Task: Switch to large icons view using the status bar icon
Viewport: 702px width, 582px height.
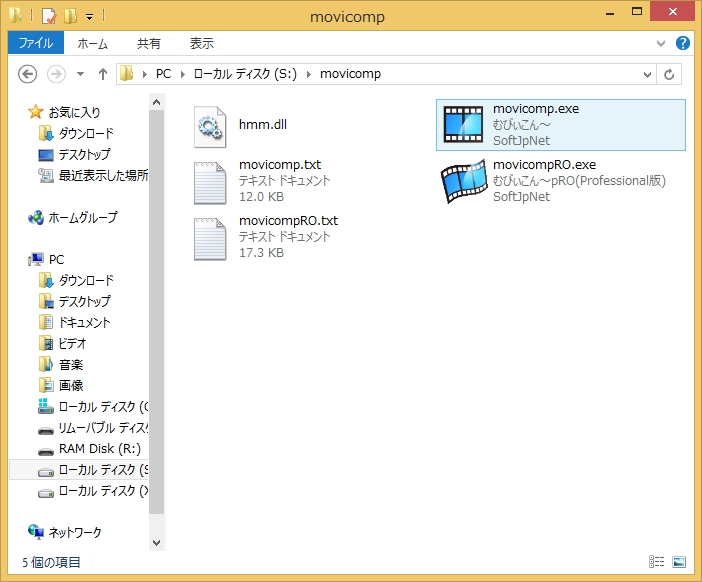Action: coord(679,561)
